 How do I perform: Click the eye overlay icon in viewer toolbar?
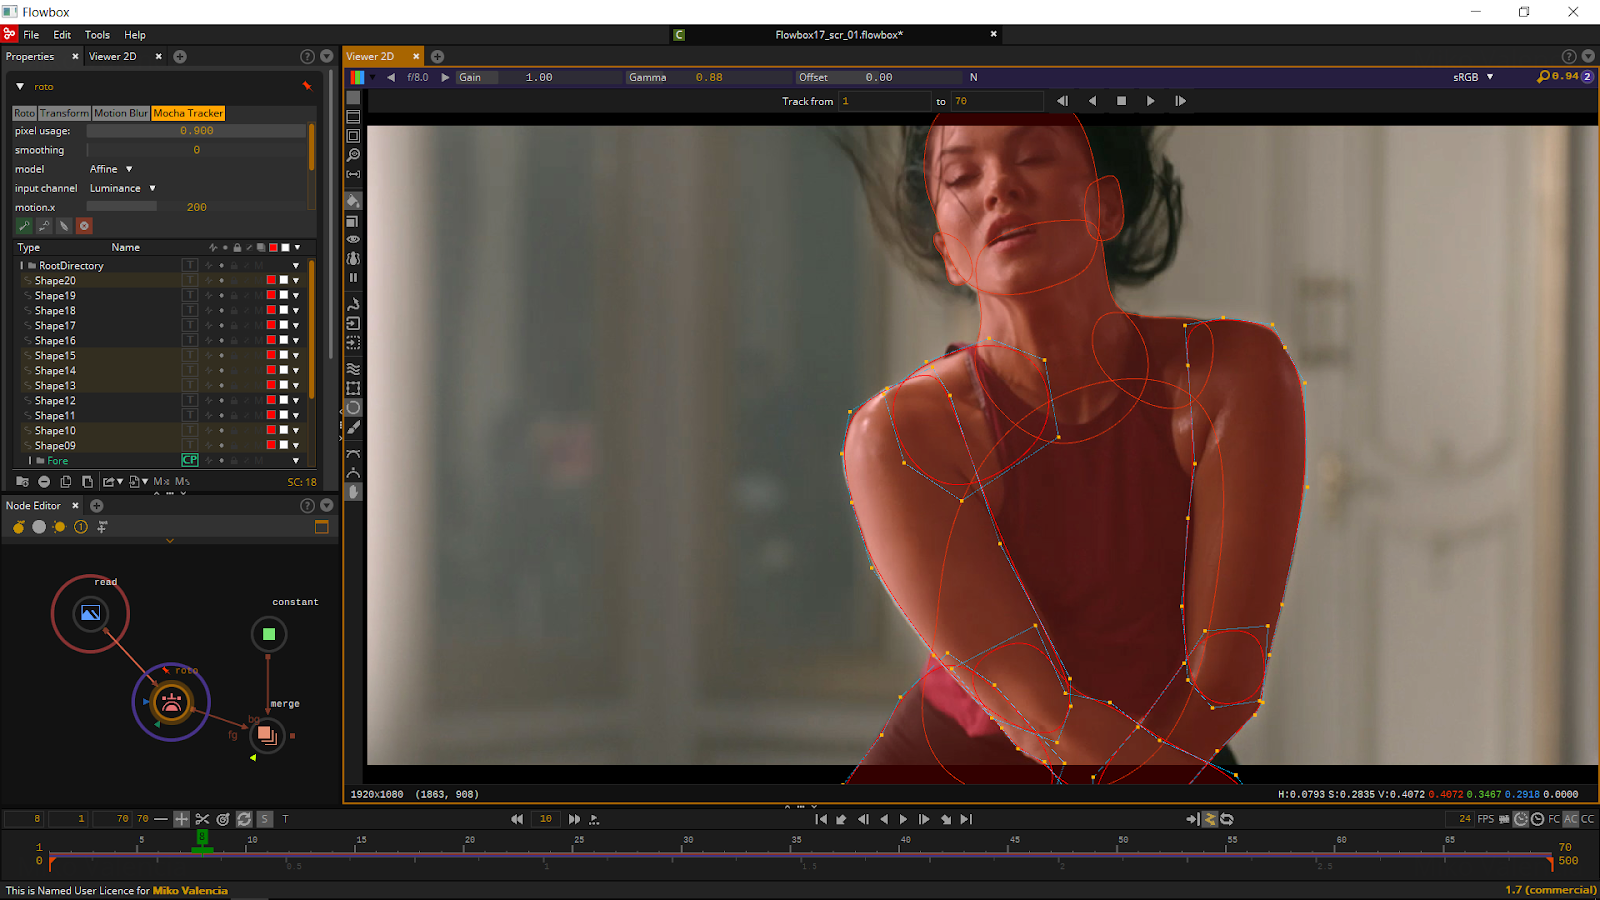(353, 239)
